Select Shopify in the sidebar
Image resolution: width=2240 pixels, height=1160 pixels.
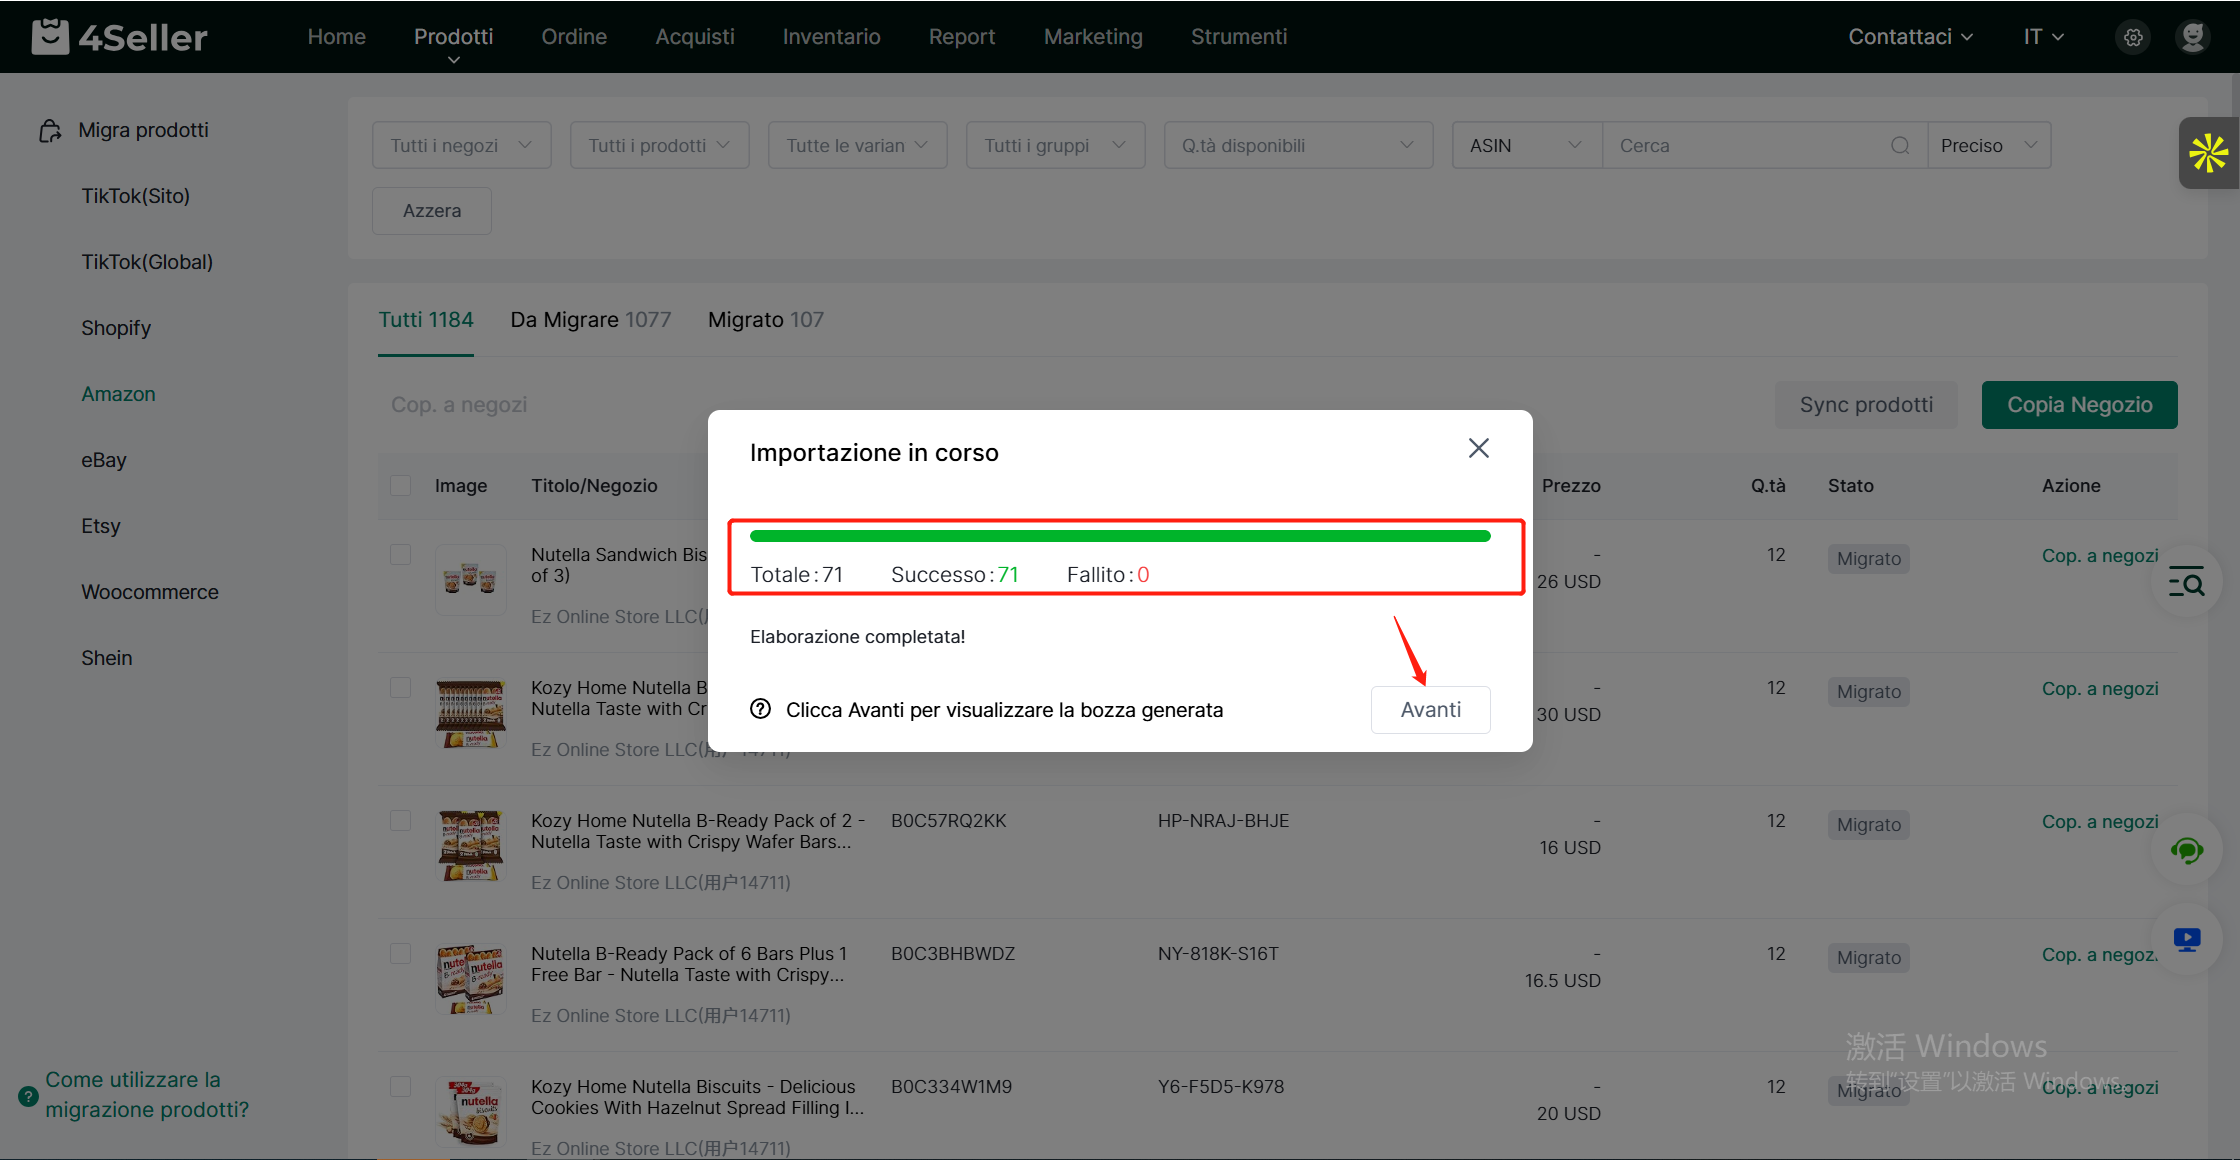pos(116,328)
